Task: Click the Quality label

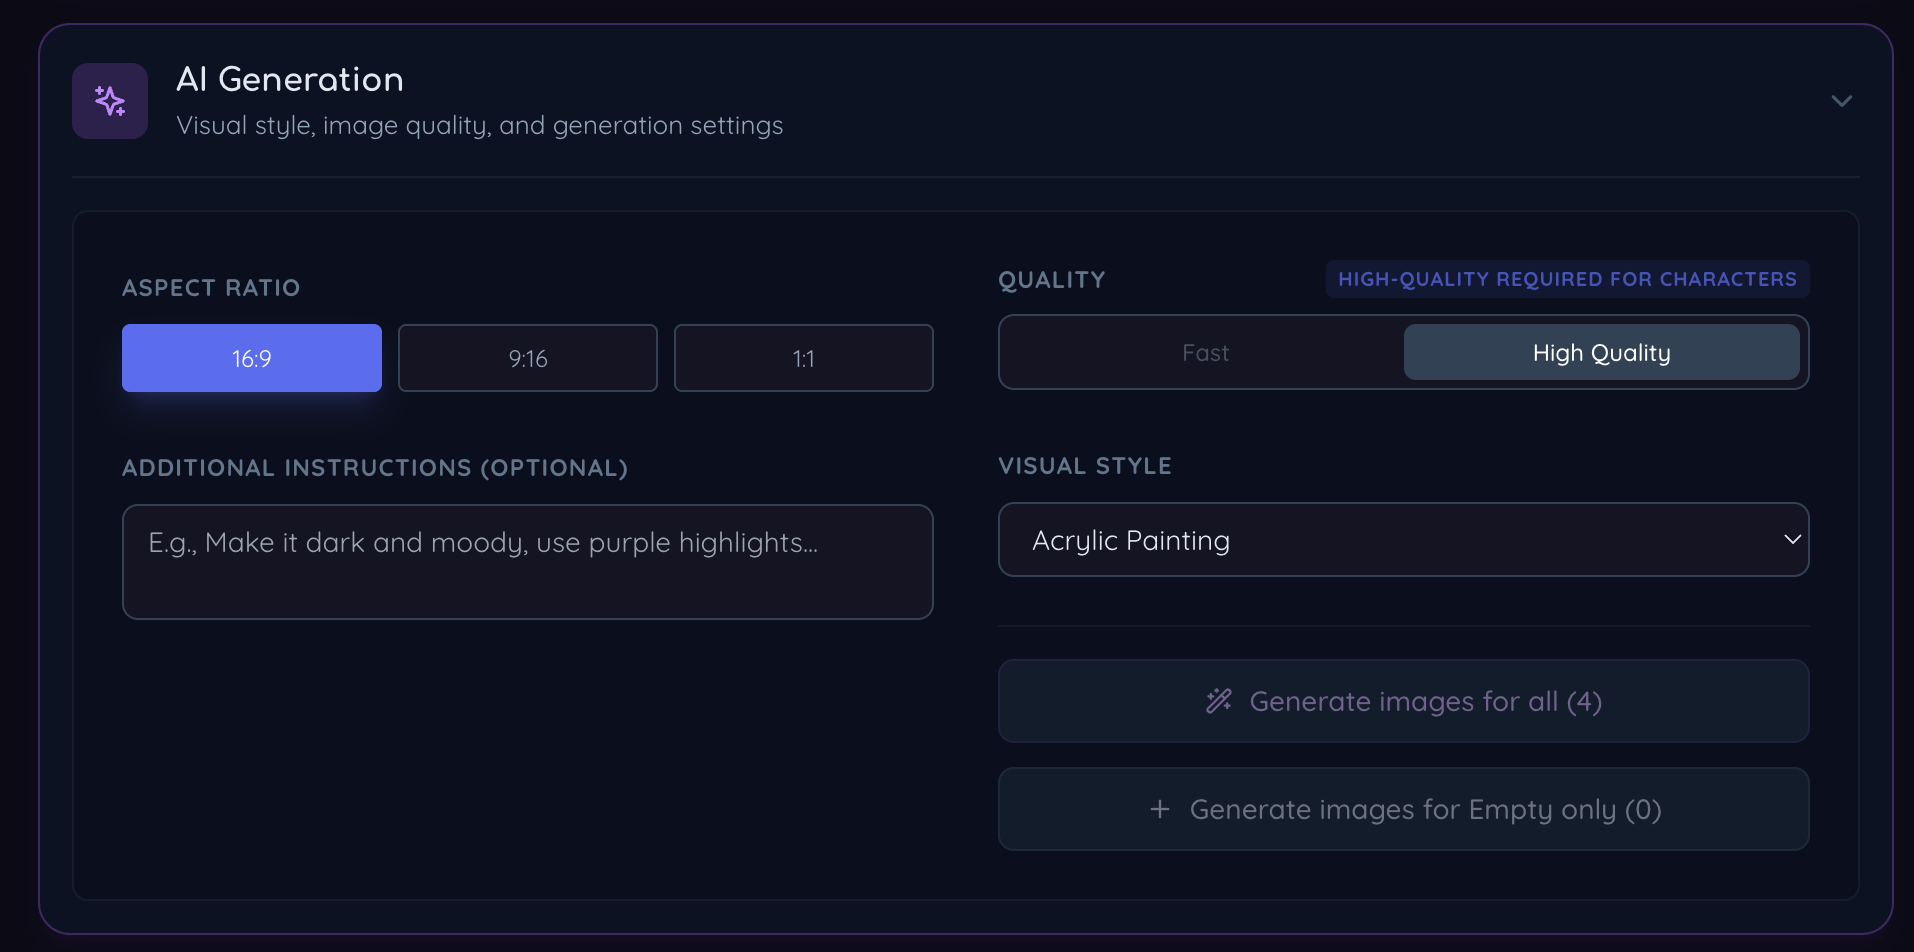Action: [x=1052, y=280]
